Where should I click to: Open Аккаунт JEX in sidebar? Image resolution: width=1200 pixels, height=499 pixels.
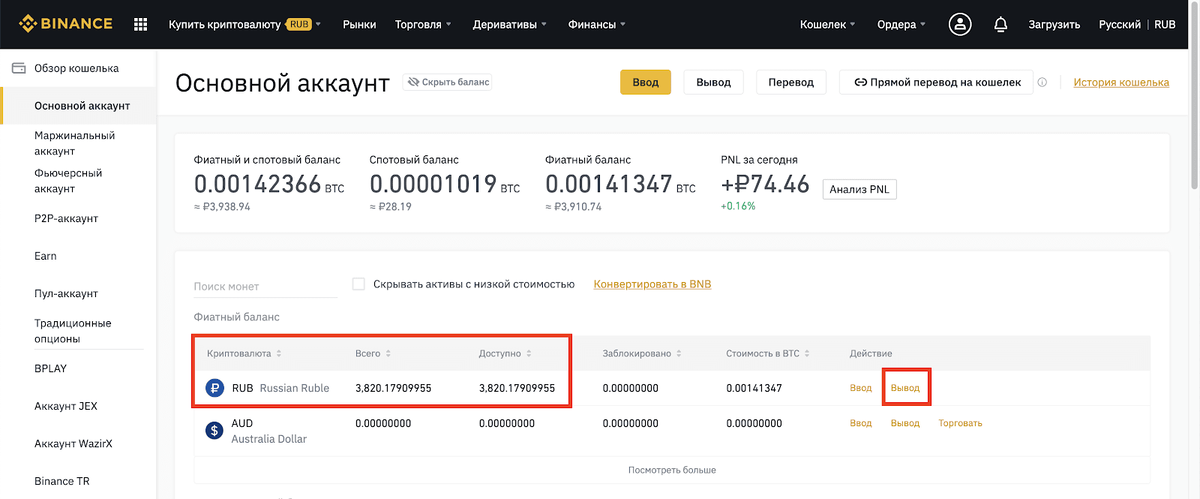(x=66, y=406)
